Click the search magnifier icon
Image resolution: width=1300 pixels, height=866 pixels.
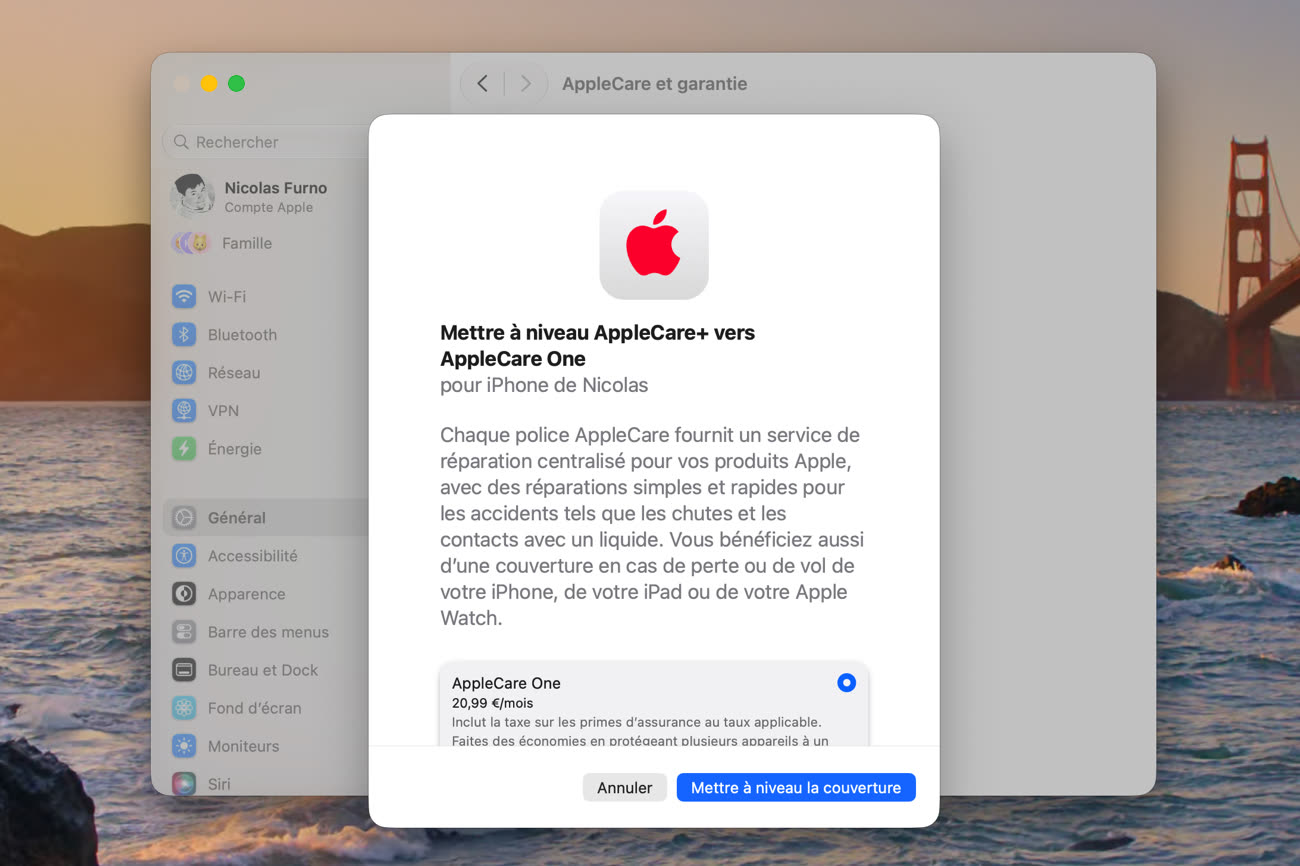click(181, 142)
